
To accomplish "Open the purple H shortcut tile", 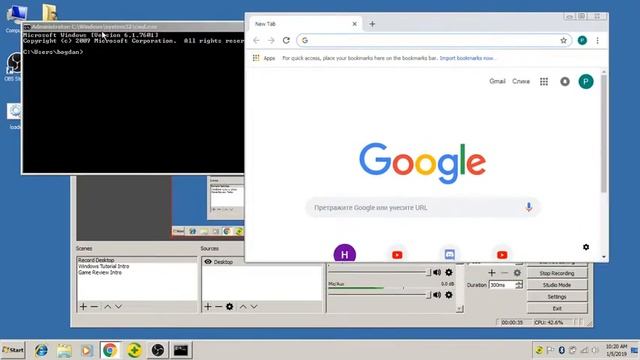I will [x=344, y=253].
